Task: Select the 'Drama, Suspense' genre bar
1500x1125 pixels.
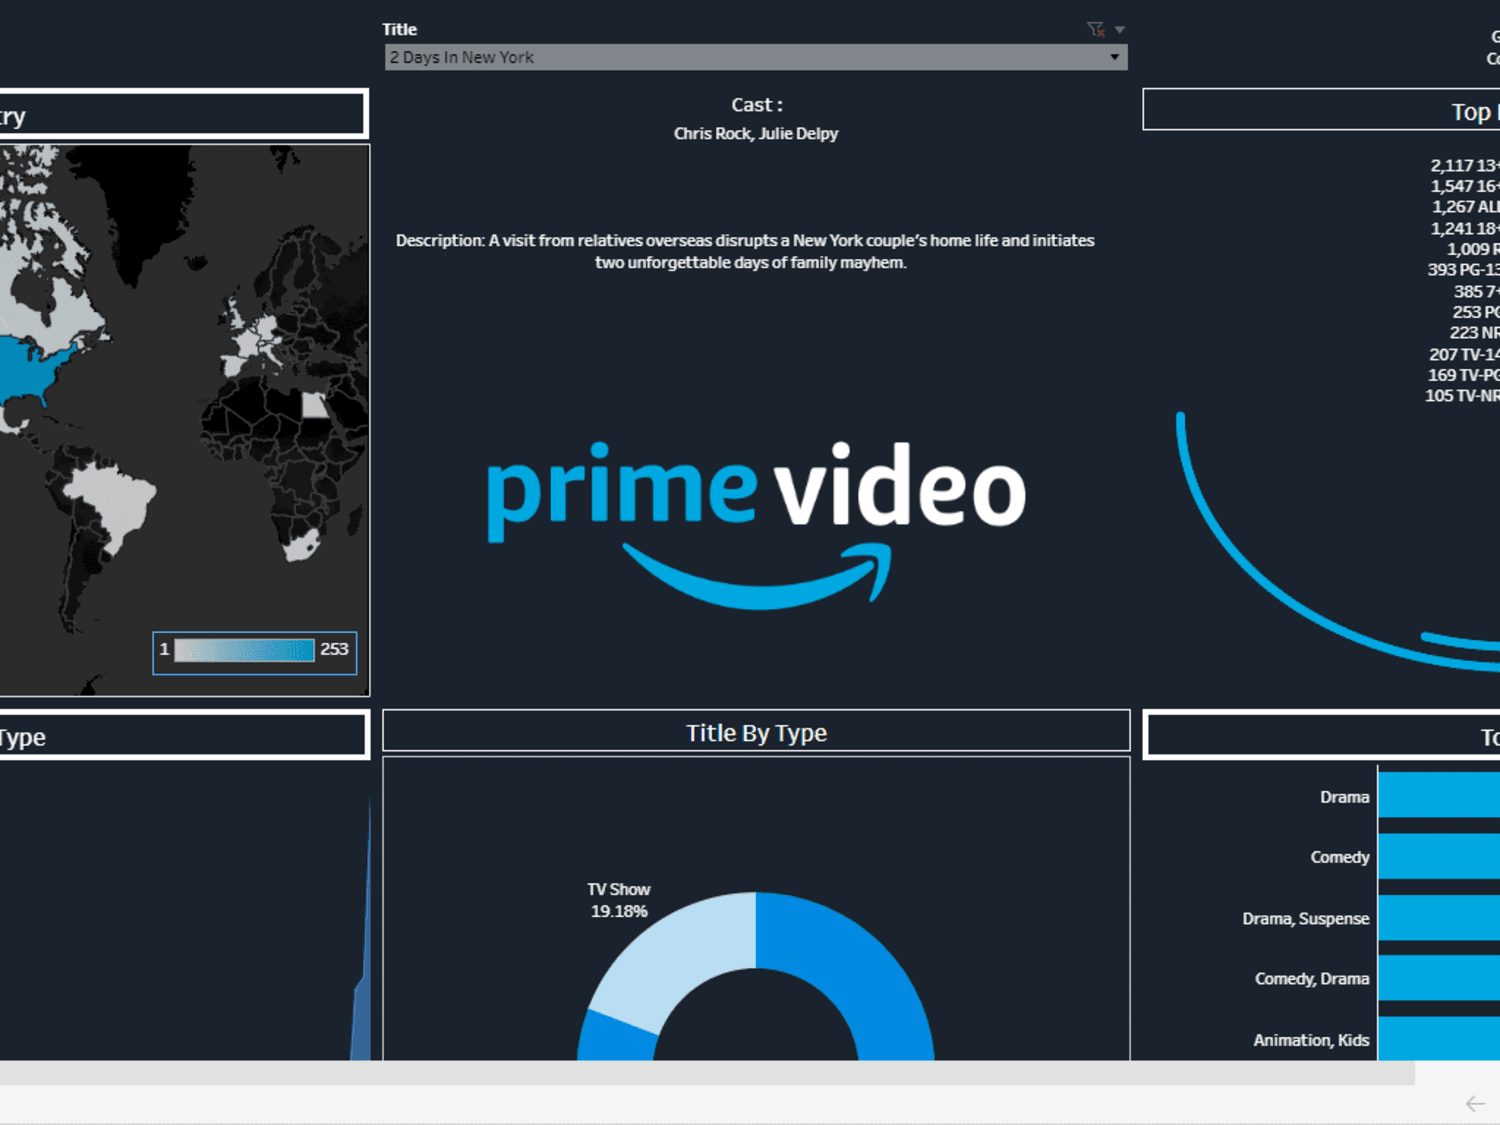Action: [1439, 918]
